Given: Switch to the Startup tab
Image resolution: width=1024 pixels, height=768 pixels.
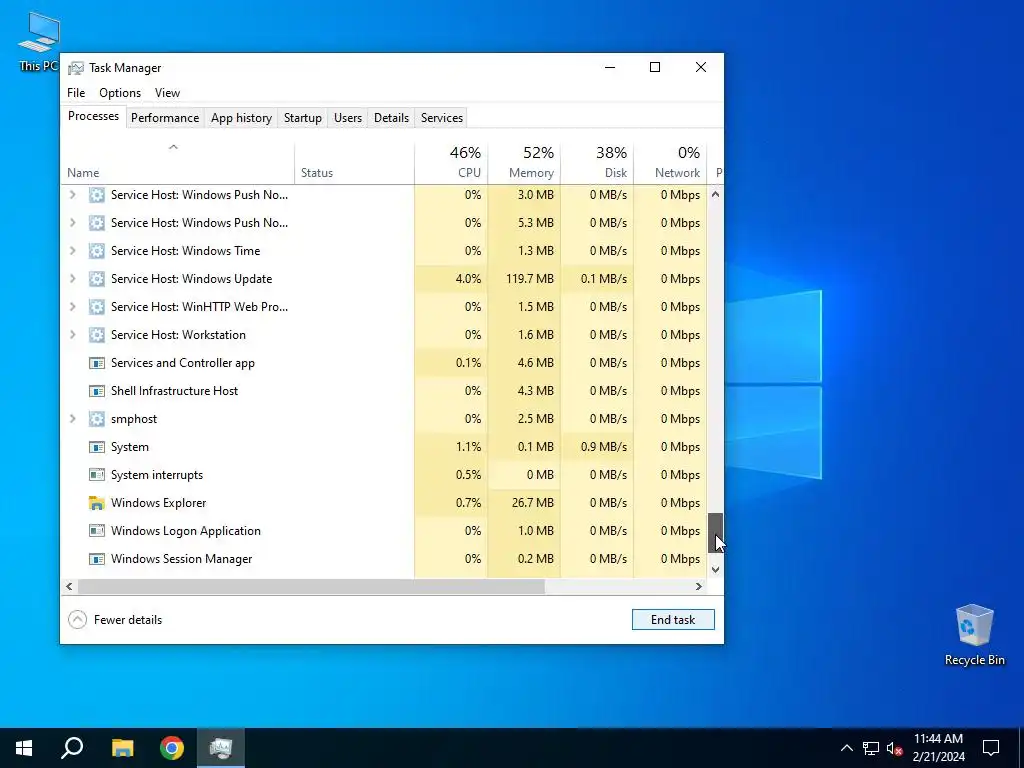Looking at the screenshot, I should tap(302, 118).
